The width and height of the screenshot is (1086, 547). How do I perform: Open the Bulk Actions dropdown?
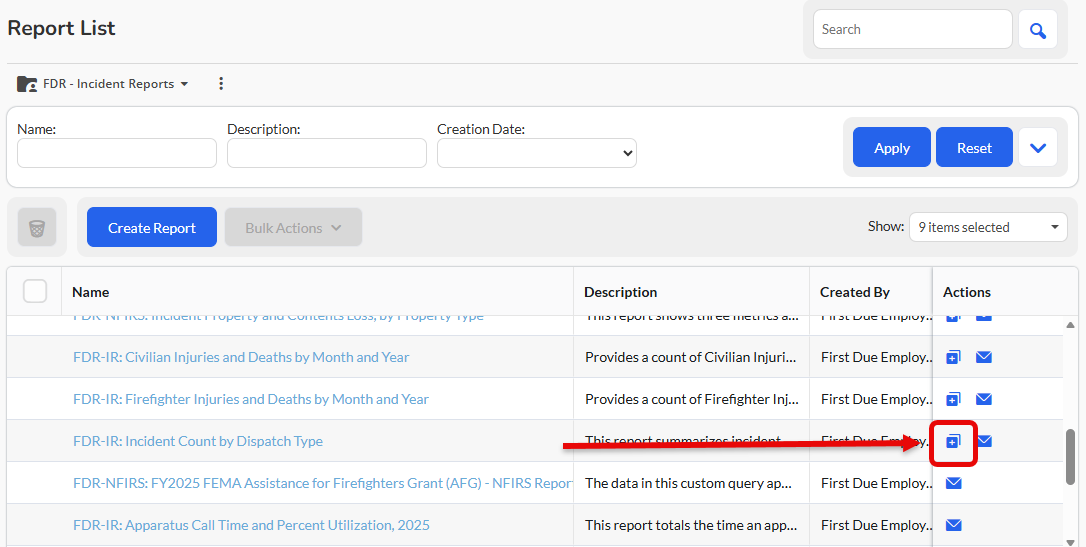click(x=294, y=228)
